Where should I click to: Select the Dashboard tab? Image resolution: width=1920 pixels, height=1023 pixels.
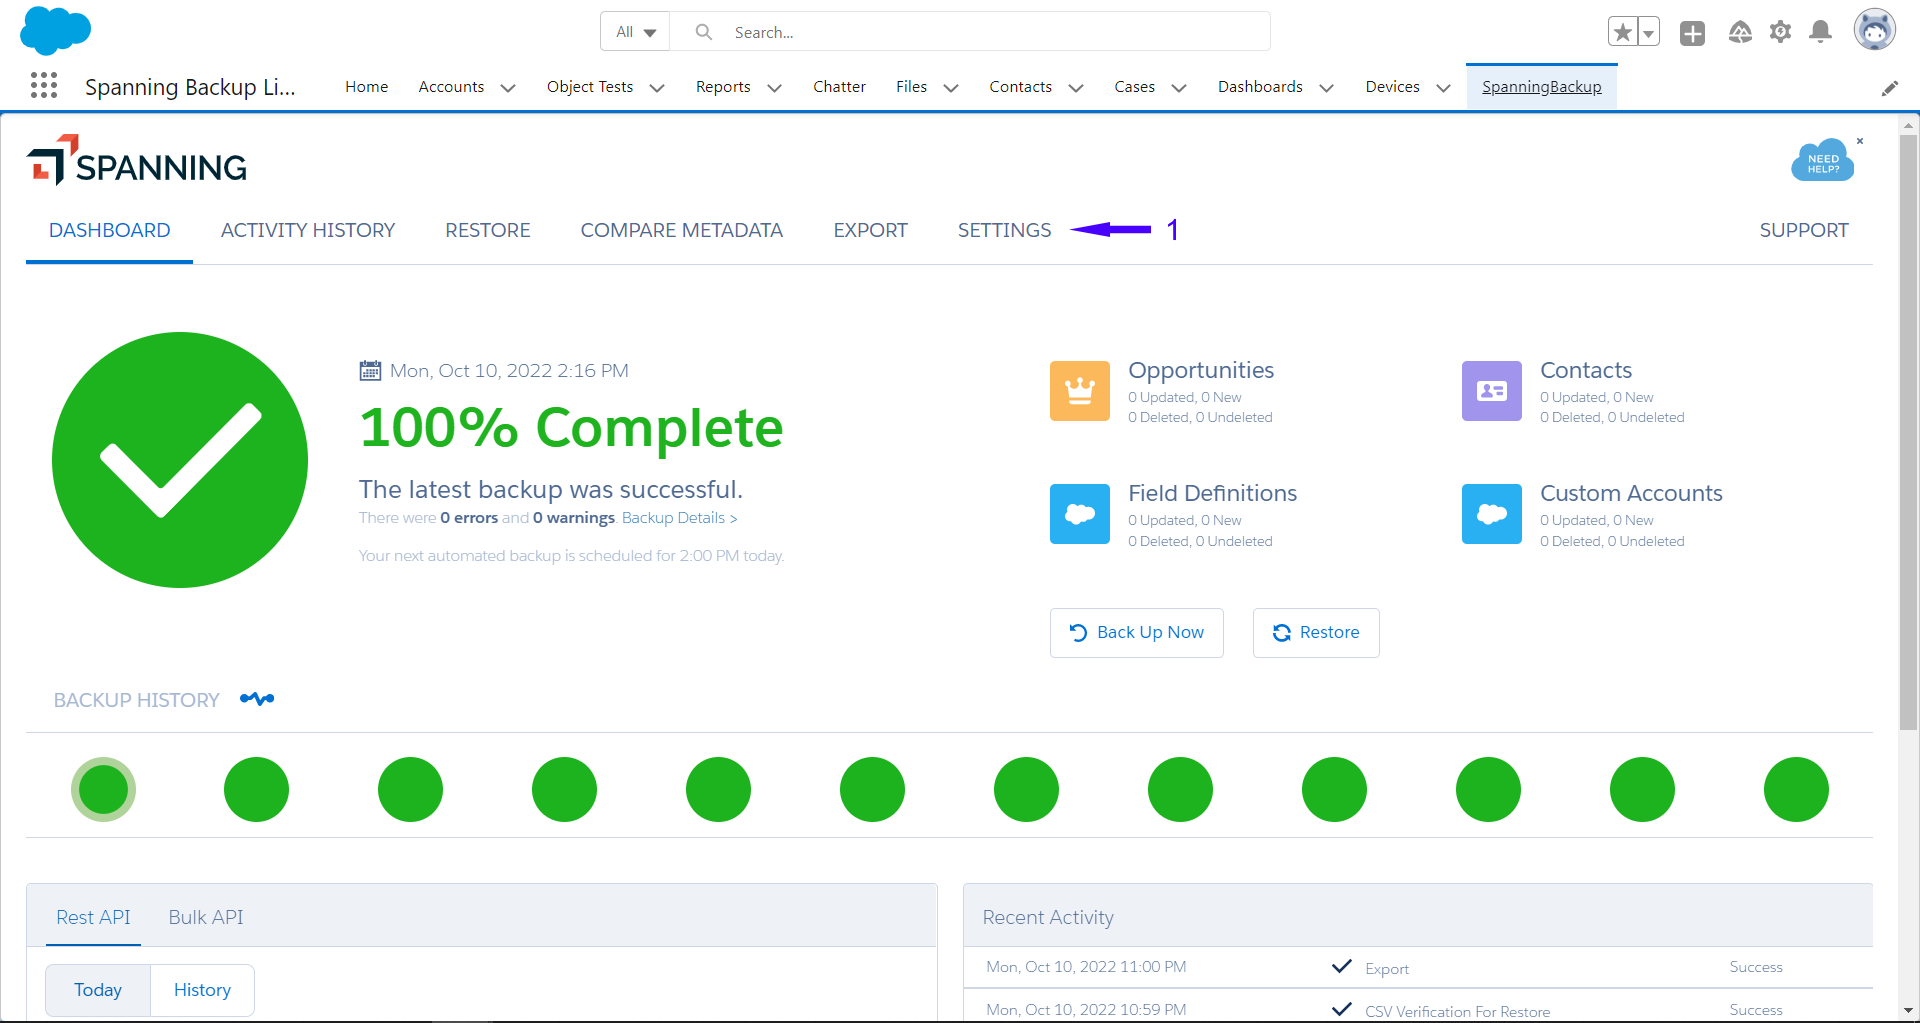pos(110,230)
